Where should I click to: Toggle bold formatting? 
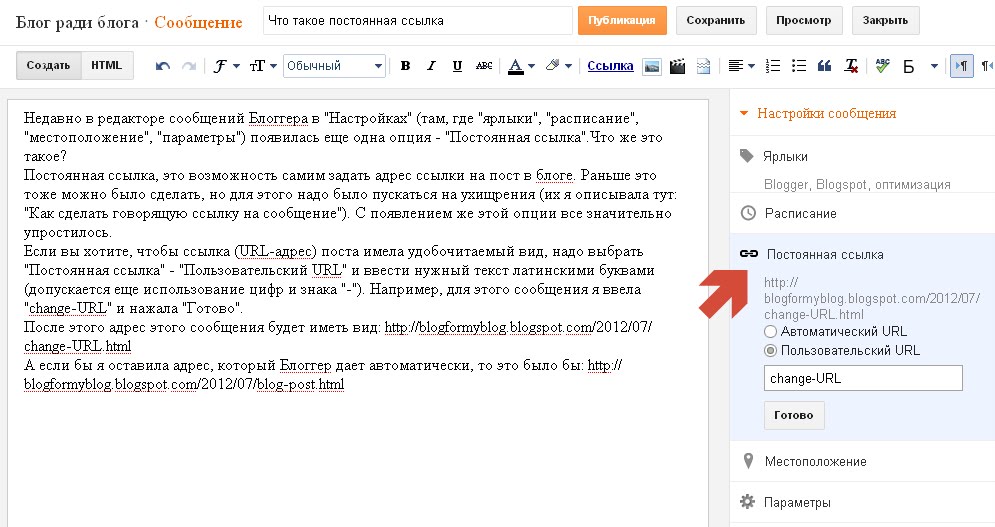click(405, 67)
